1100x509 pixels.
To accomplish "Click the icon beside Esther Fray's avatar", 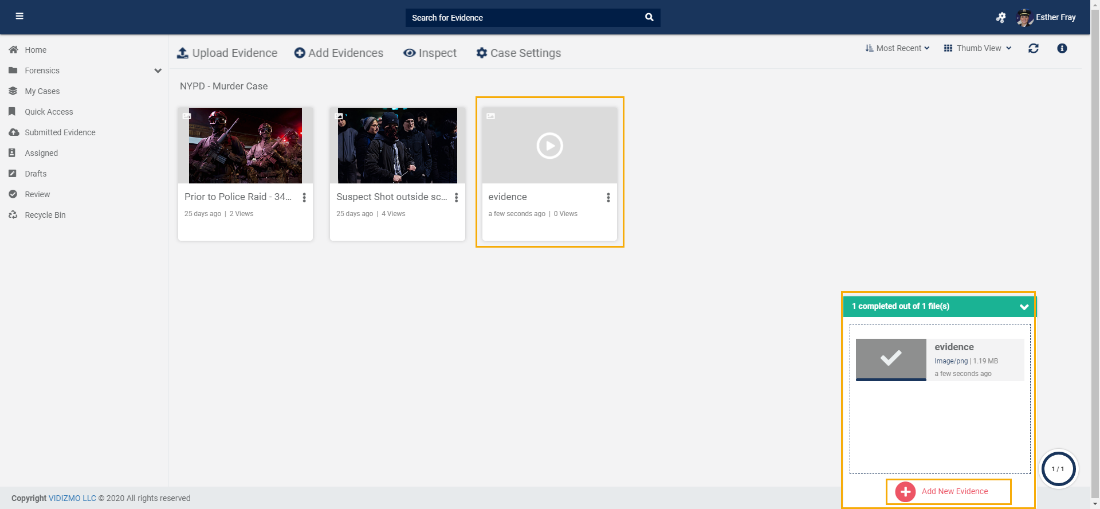I will pyautogui.click(x=1000, y=18).
